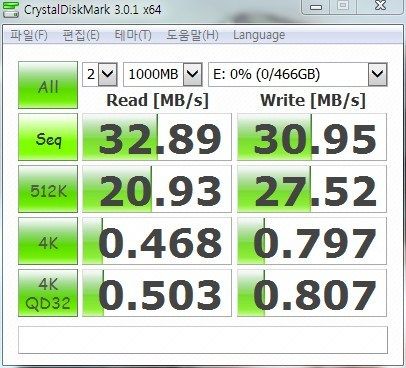Close the CrystalDiskMark window
Screen dimensions: 406x368
(x=380, y=6)
